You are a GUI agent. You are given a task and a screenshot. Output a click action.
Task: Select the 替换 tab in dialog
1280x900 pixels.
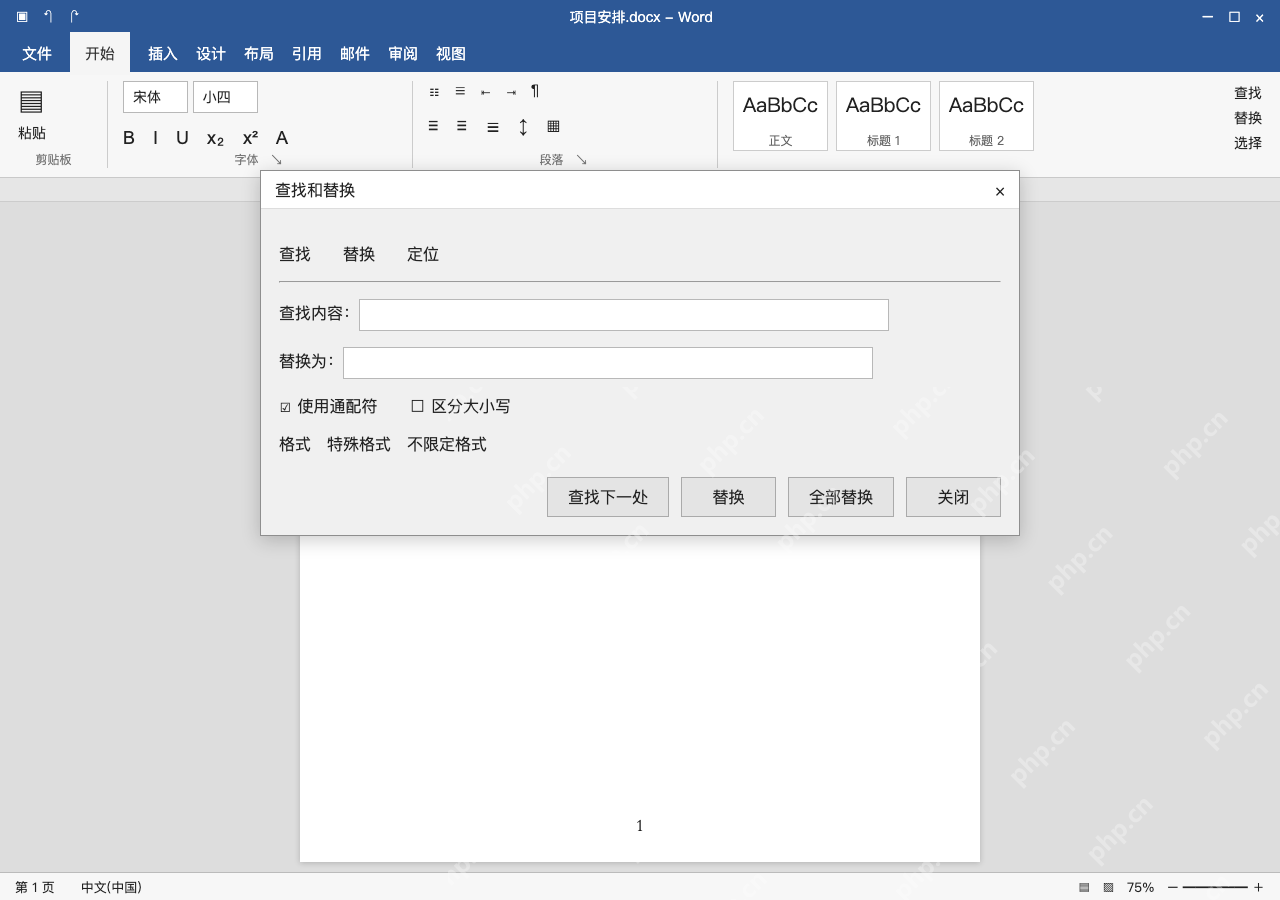(x=359, y=254)
